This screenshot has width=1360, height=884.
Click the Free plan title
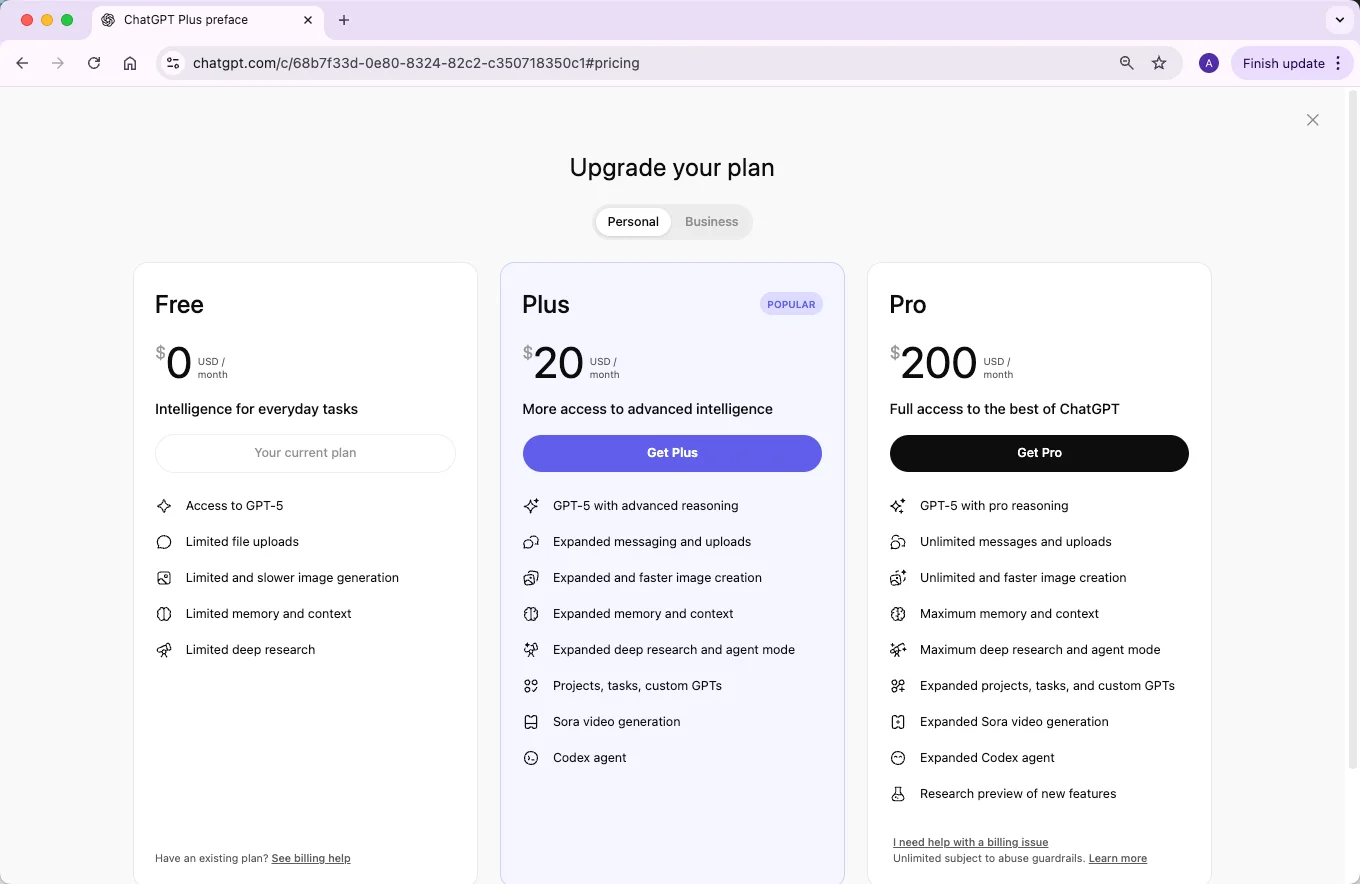179,305
